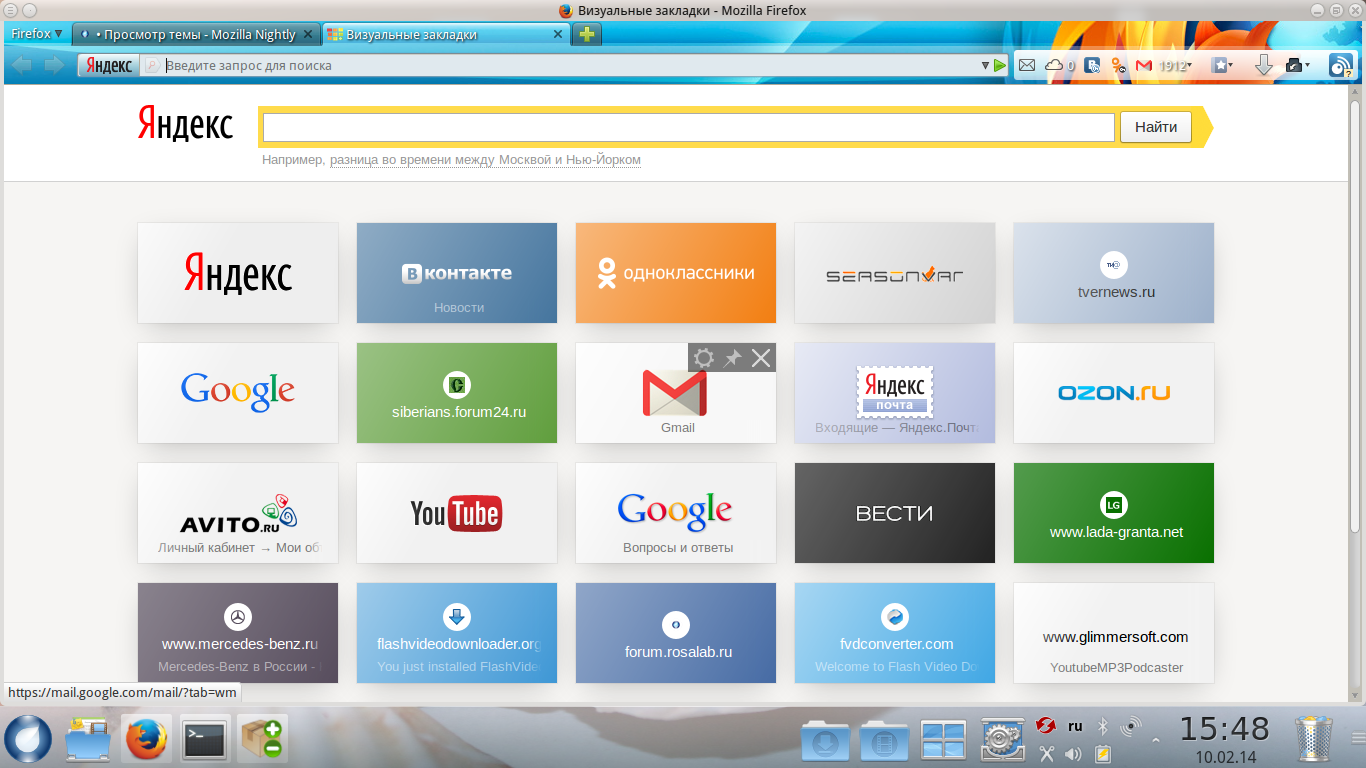The width and height of the screenshot is (1366, 768).
Task: Open the VKontakte toolbar notifier icon
Action: [1093, 65]
